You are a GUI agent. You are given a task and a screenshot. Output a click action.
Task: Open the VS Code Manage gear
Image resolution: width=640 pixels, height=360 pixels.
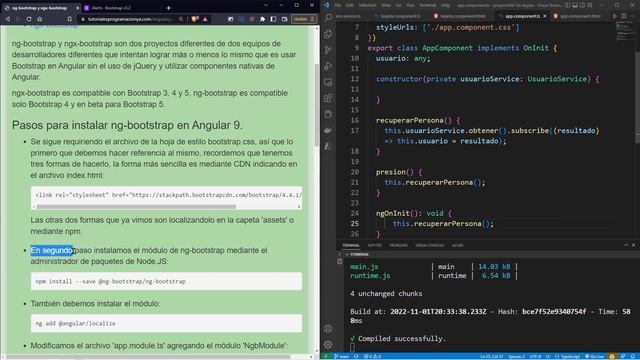(x=328, y=344)
